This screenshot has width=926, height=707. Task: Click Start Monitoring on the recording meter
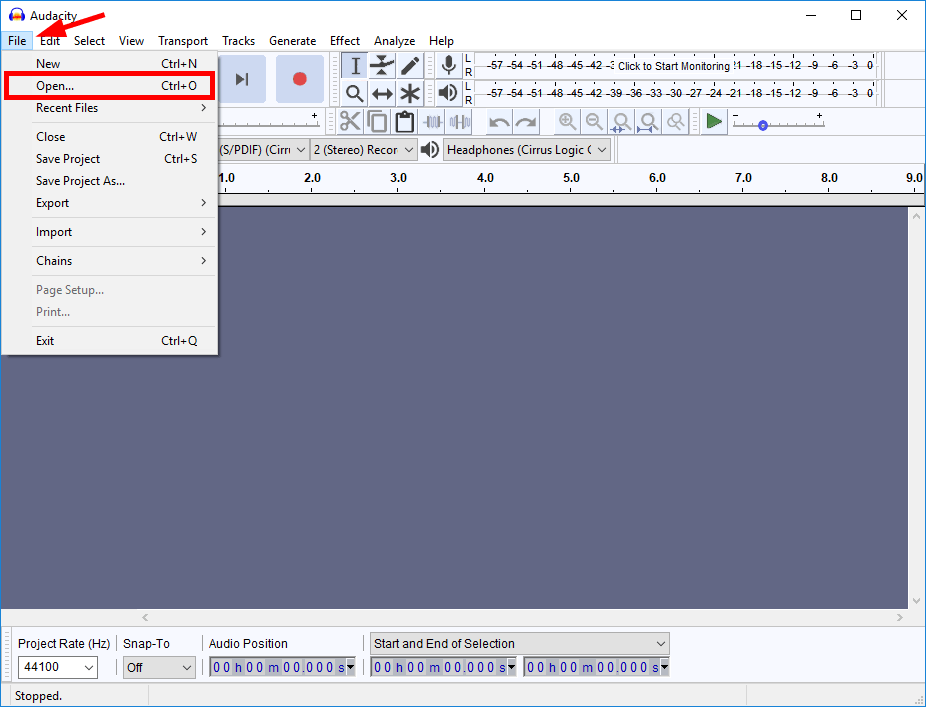click(674, 66)
